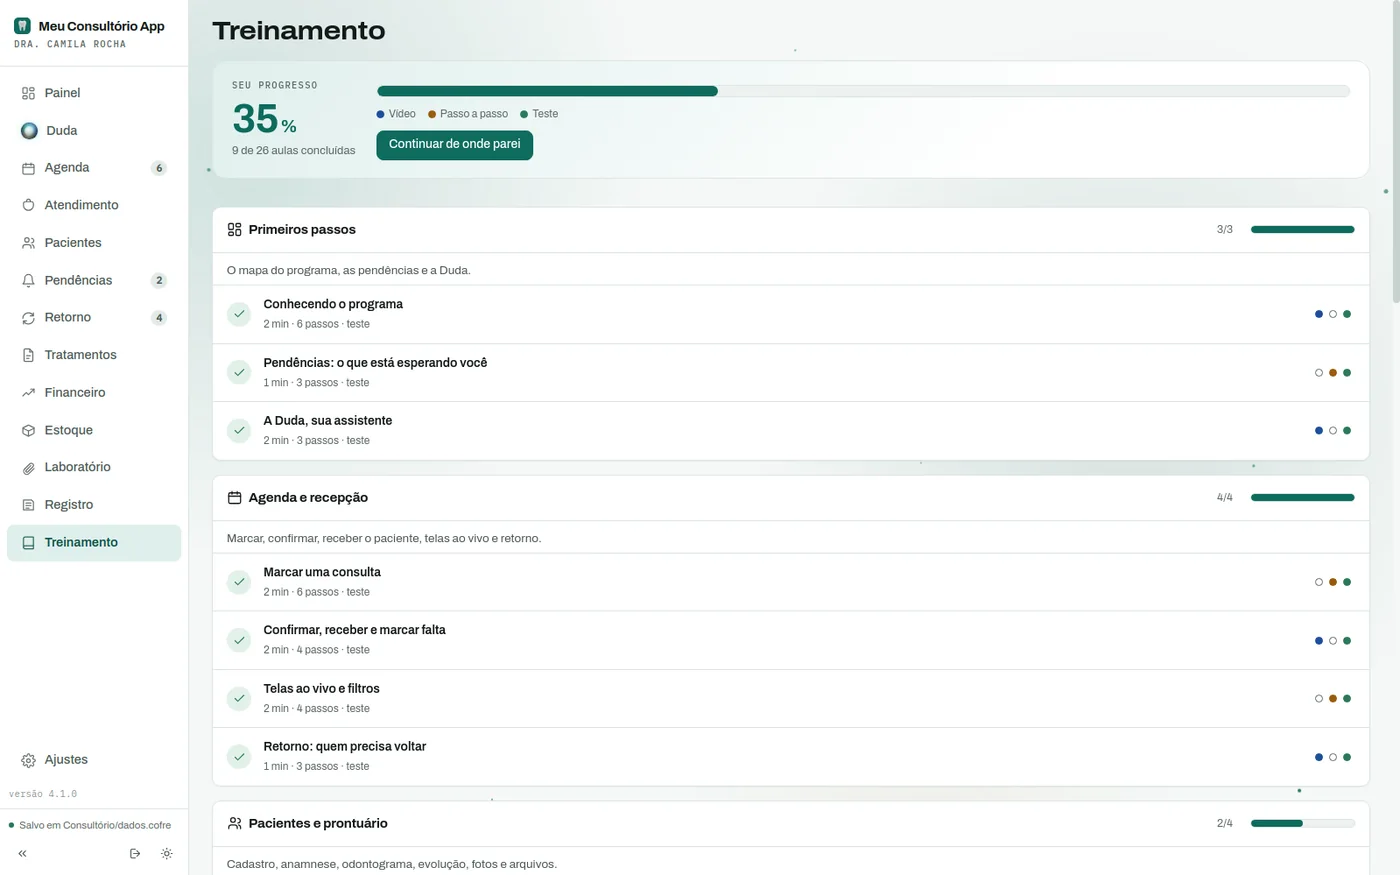Click the Retorno refresh-arrows icon
1400x875 pixels.
tap(28, 318)
